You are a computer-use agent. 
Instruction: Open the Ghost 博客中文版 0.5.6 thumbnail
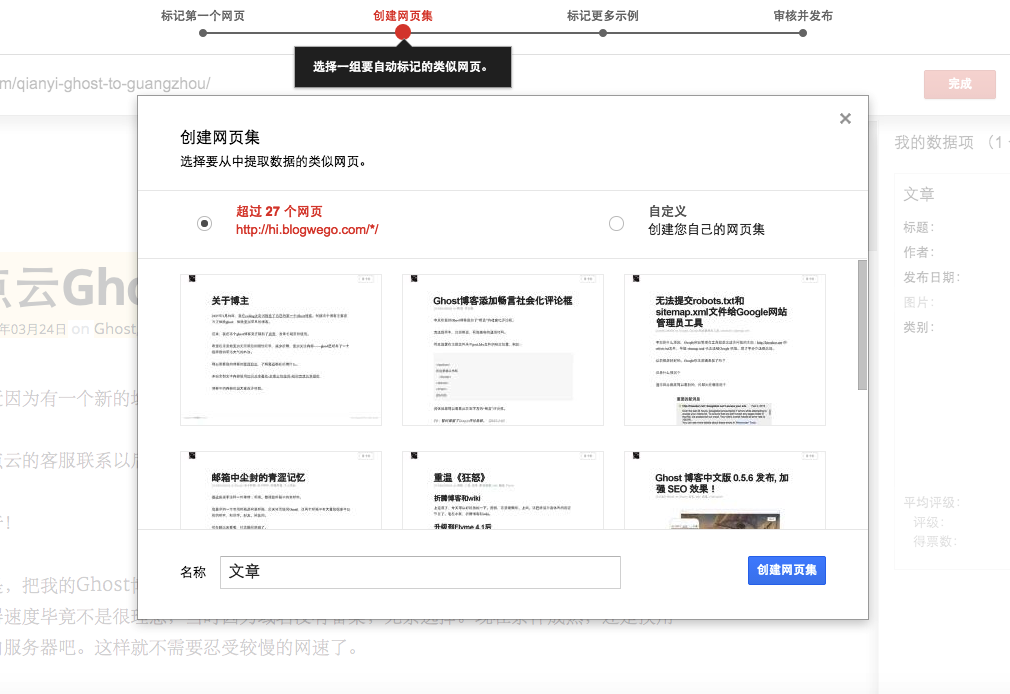(725, 490)
